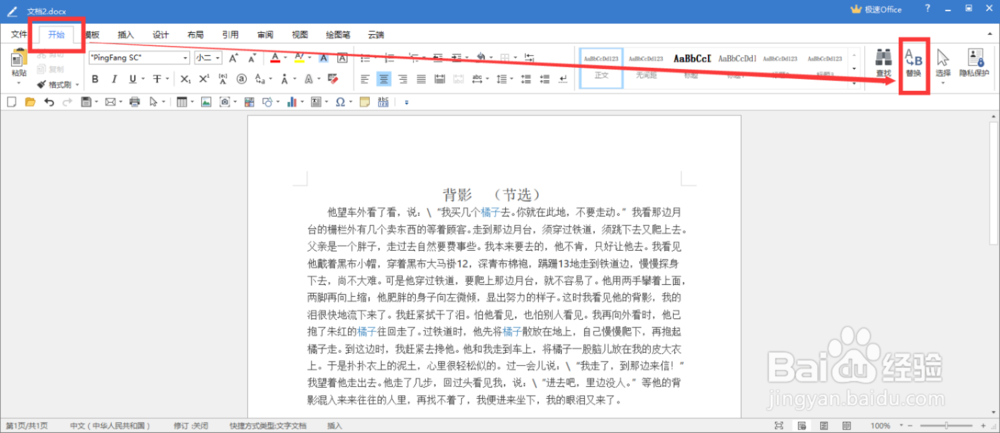Screen dimensions: 1000x433
Task: Expand the Paste options arrow
Action: (x=18, y=84)
